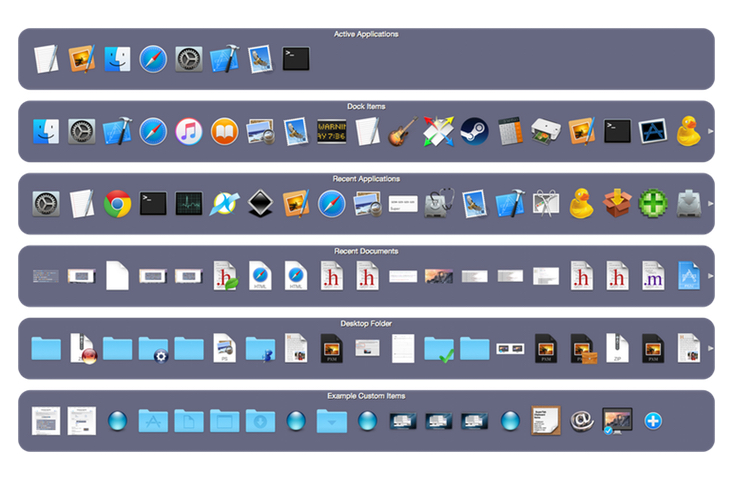This screenshot has width=733, height=481.
Task: Click the silver @ icon in Custom Items
Action: pos(582,421)
